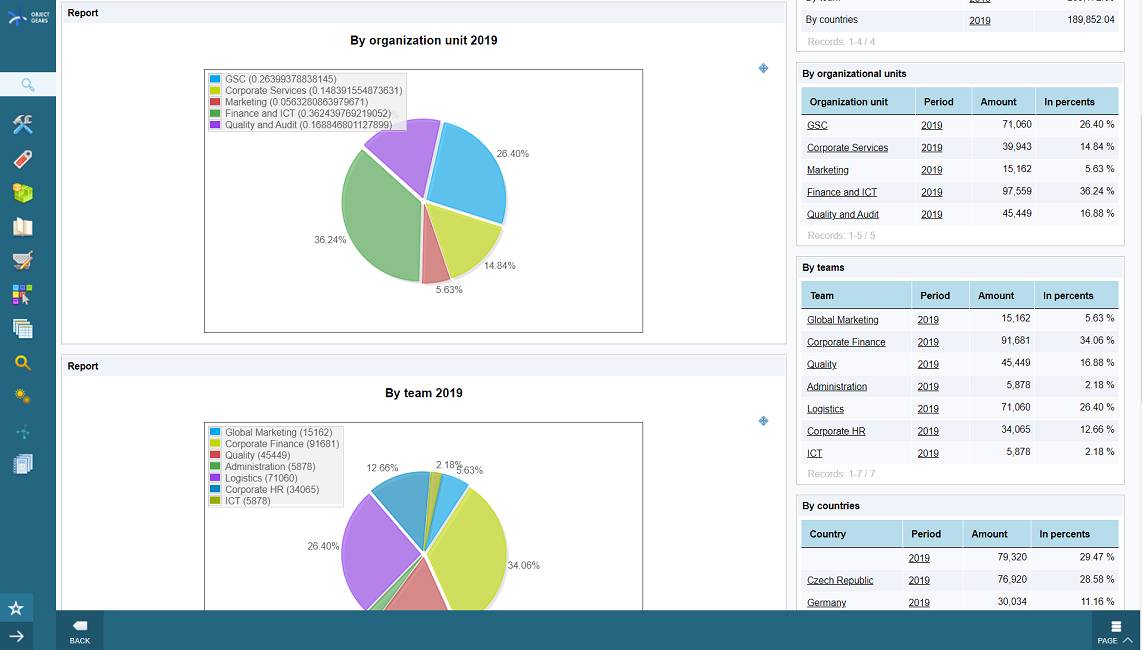
Task: Click the blue network nodes sidebar icon
Action: 23,431
